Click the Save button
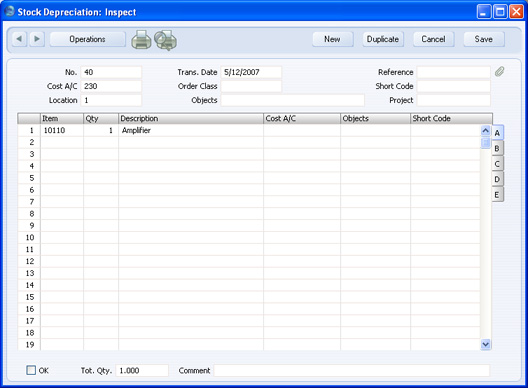 pos(484,39)
